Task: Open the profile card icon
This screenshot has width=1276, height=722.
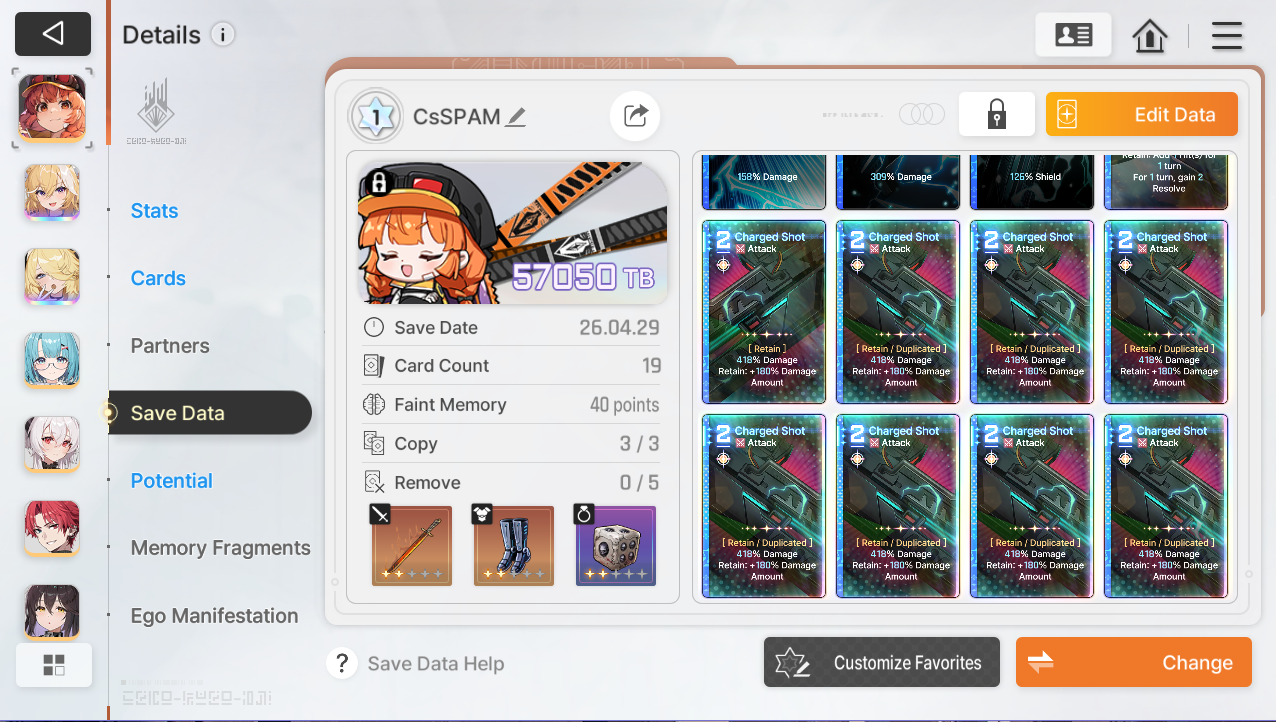Action: (1073, 35)
